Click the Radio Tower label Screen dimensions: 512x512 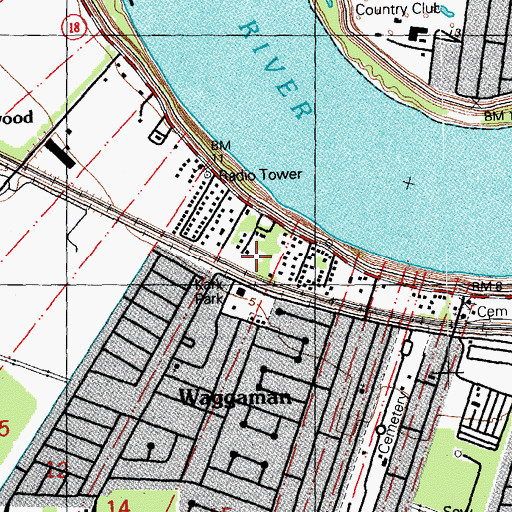(261, 175)
